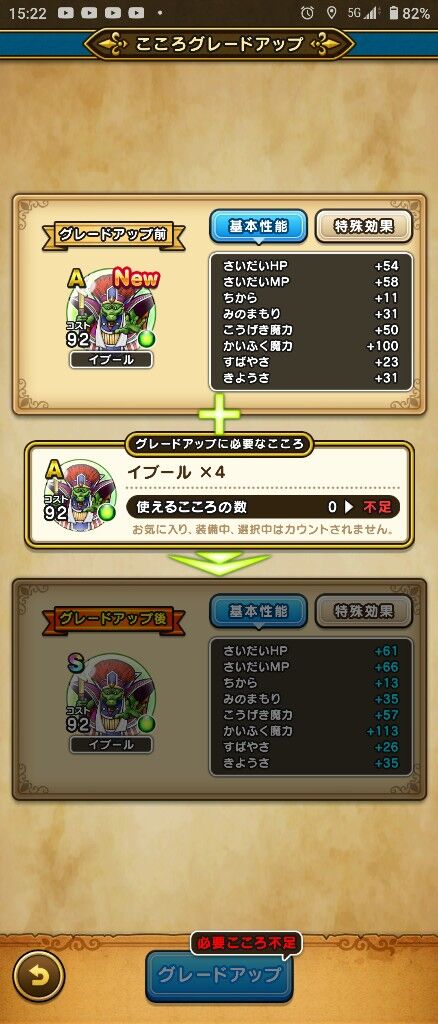Tap the alarm clock status bar icon

tap(307, 13)
